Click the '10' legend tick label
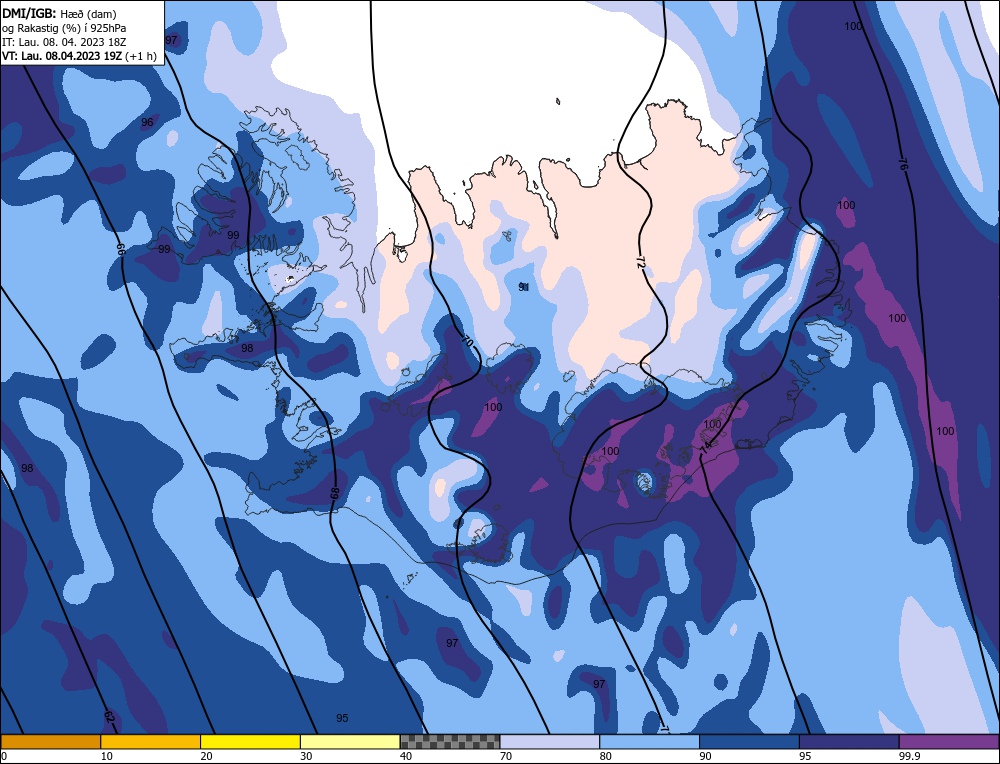 pyautogui.click(x=107, y=756)
